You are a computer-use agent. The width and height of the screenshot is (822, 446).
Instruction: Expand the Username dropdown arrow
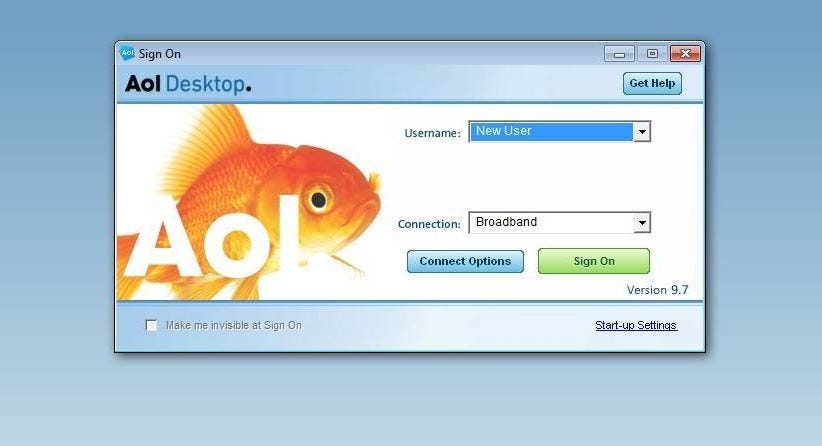642,132
